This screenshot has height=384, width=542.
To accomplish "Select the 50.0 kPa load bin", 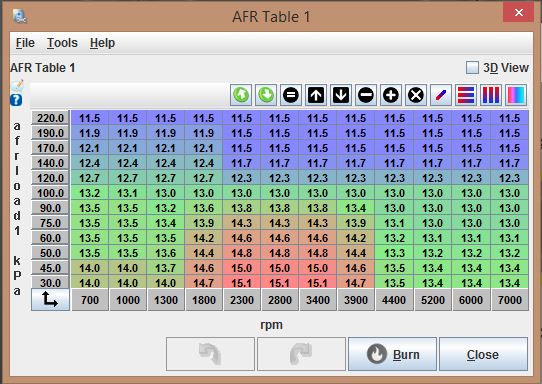I will pyautogui.click(x=50, y=253).
